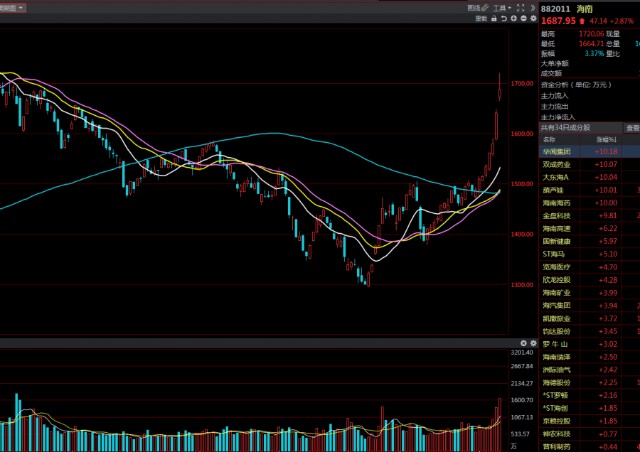Collapse the right side panel arrow

click(x=531, y=7)
